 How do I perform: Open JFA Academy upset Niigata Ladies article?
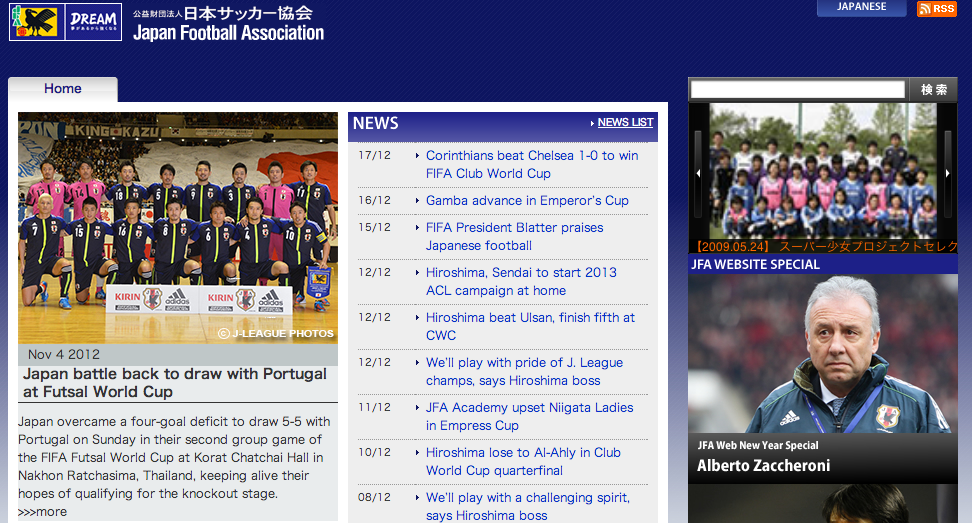coord(529,416)
